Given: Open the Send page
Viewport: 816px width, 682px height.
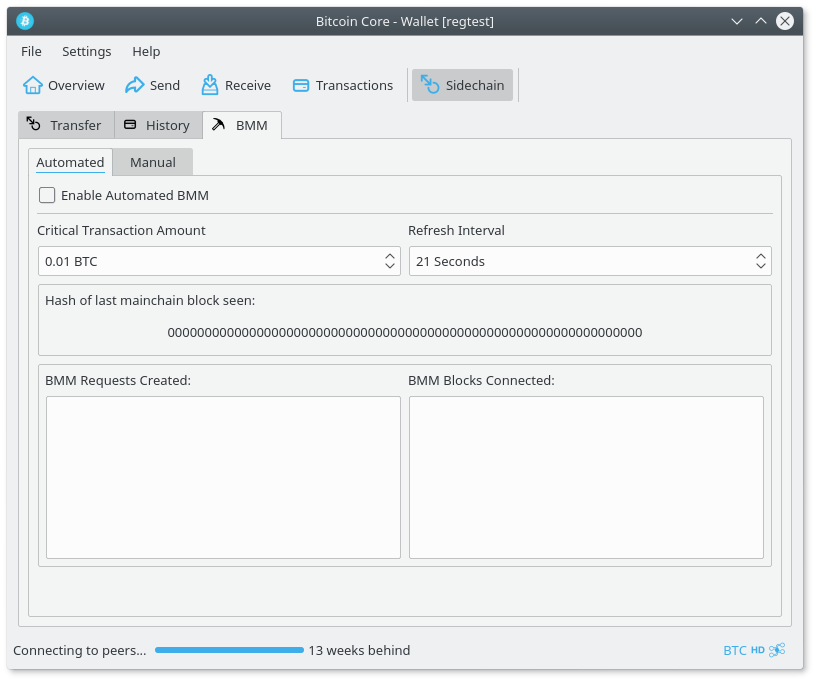Looking at the screenshot, I should pyautogui.click(x=152, y=85).
